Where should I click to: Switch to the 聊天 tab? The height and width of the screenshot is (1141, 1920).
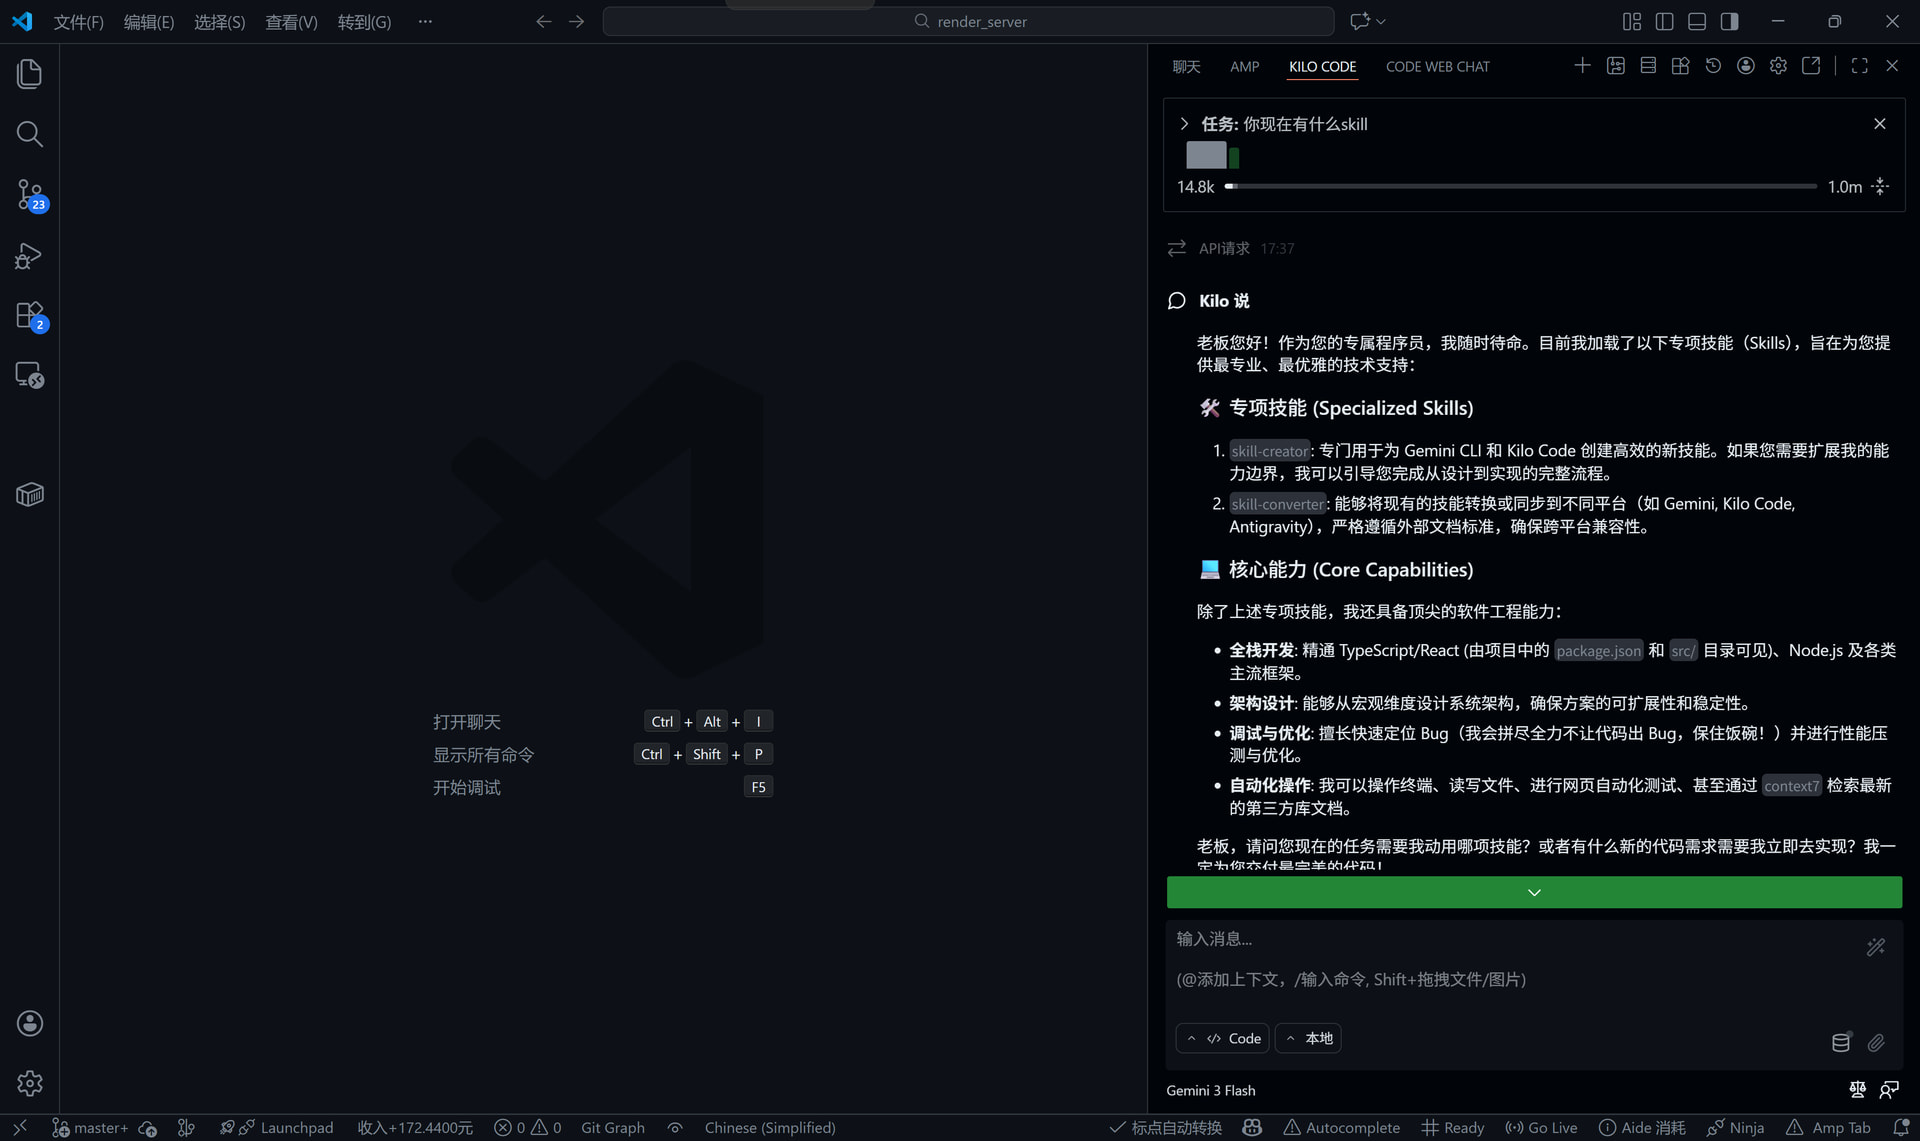(x=1186, y=66)
